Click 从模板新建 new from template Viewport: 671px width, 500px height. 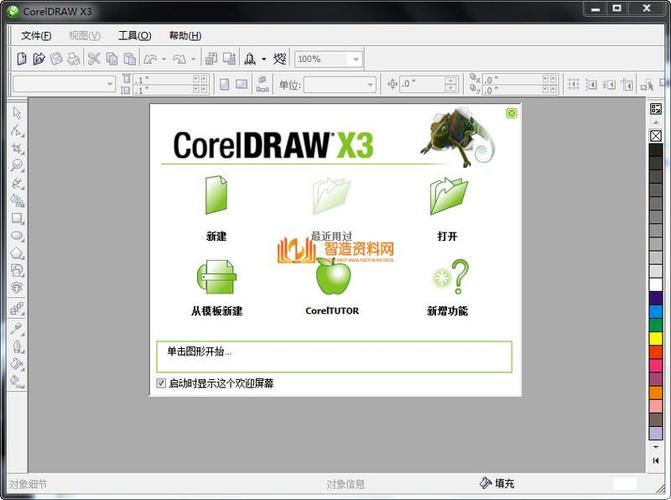217,288
